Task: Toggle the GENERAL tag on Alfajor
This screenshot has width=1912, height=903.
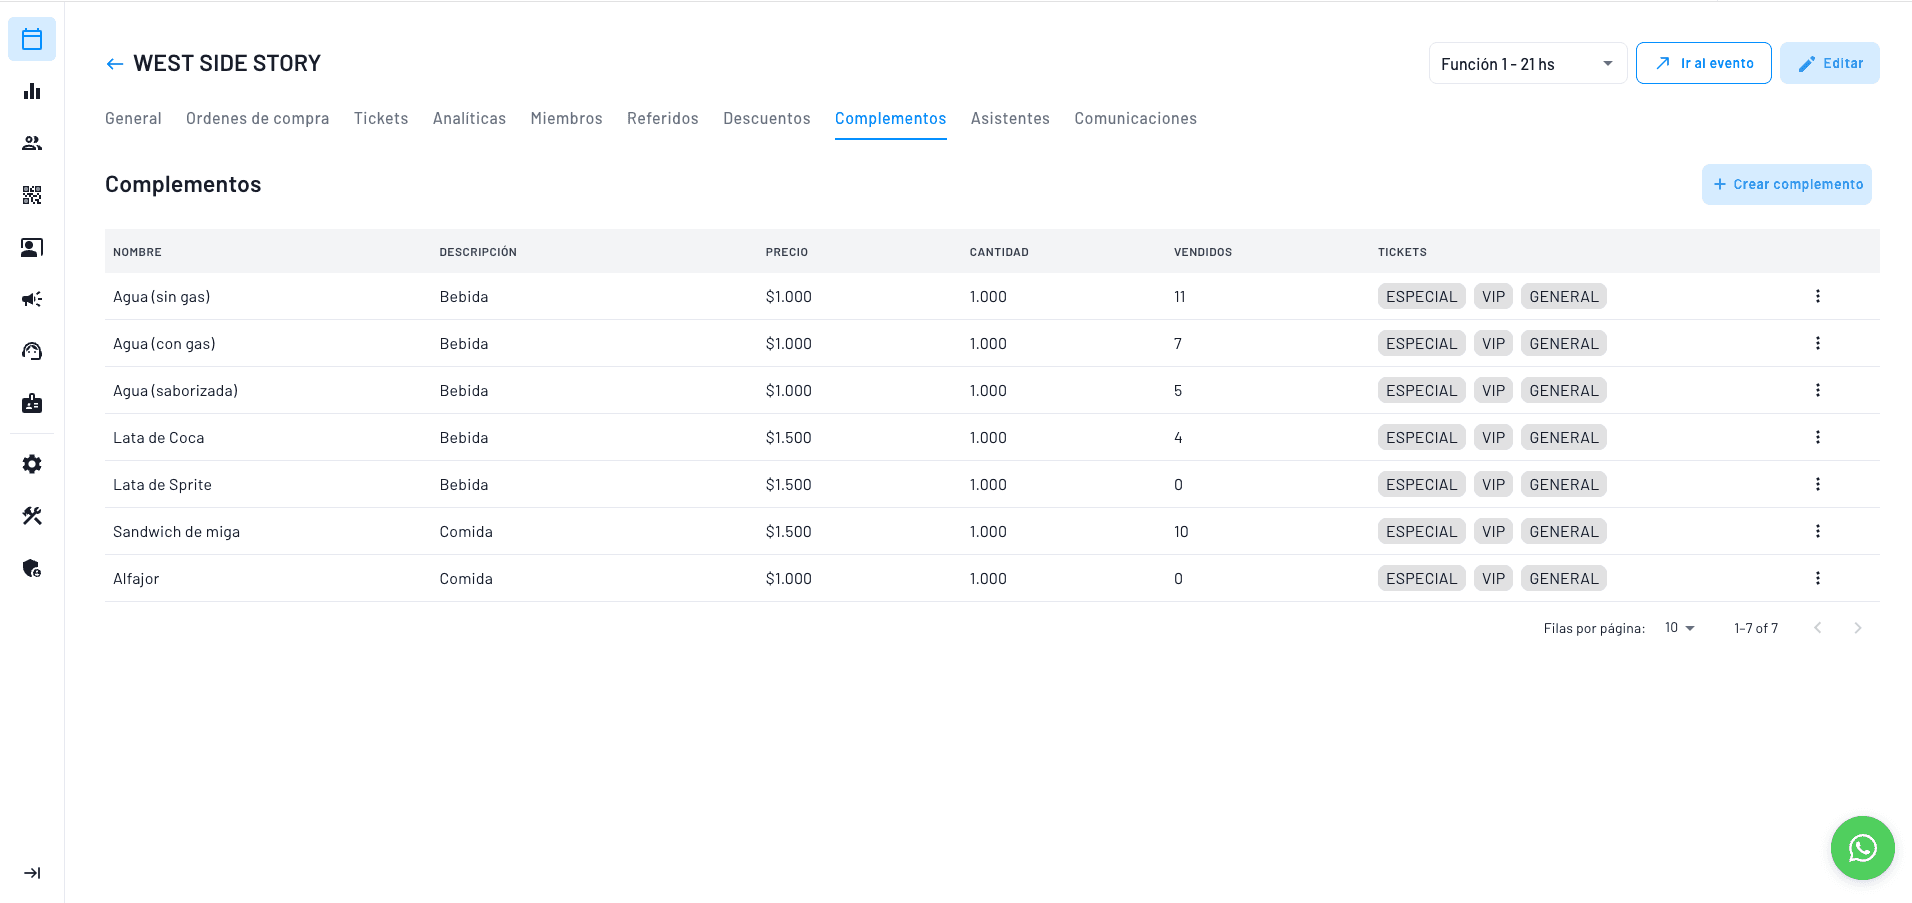Action: pyautogui.click(x=1563, y=578)
